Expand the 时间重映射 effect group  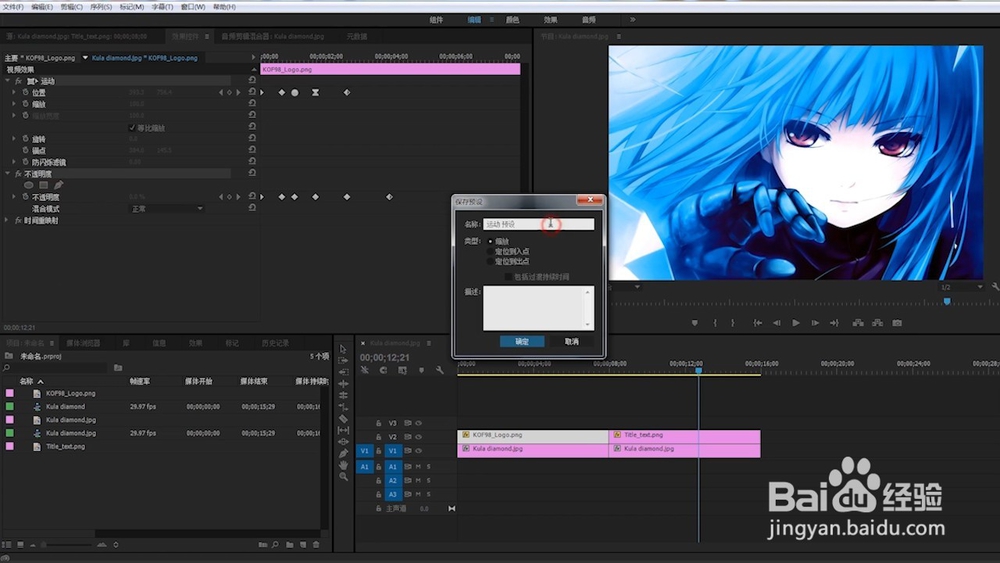pos(8,220)
